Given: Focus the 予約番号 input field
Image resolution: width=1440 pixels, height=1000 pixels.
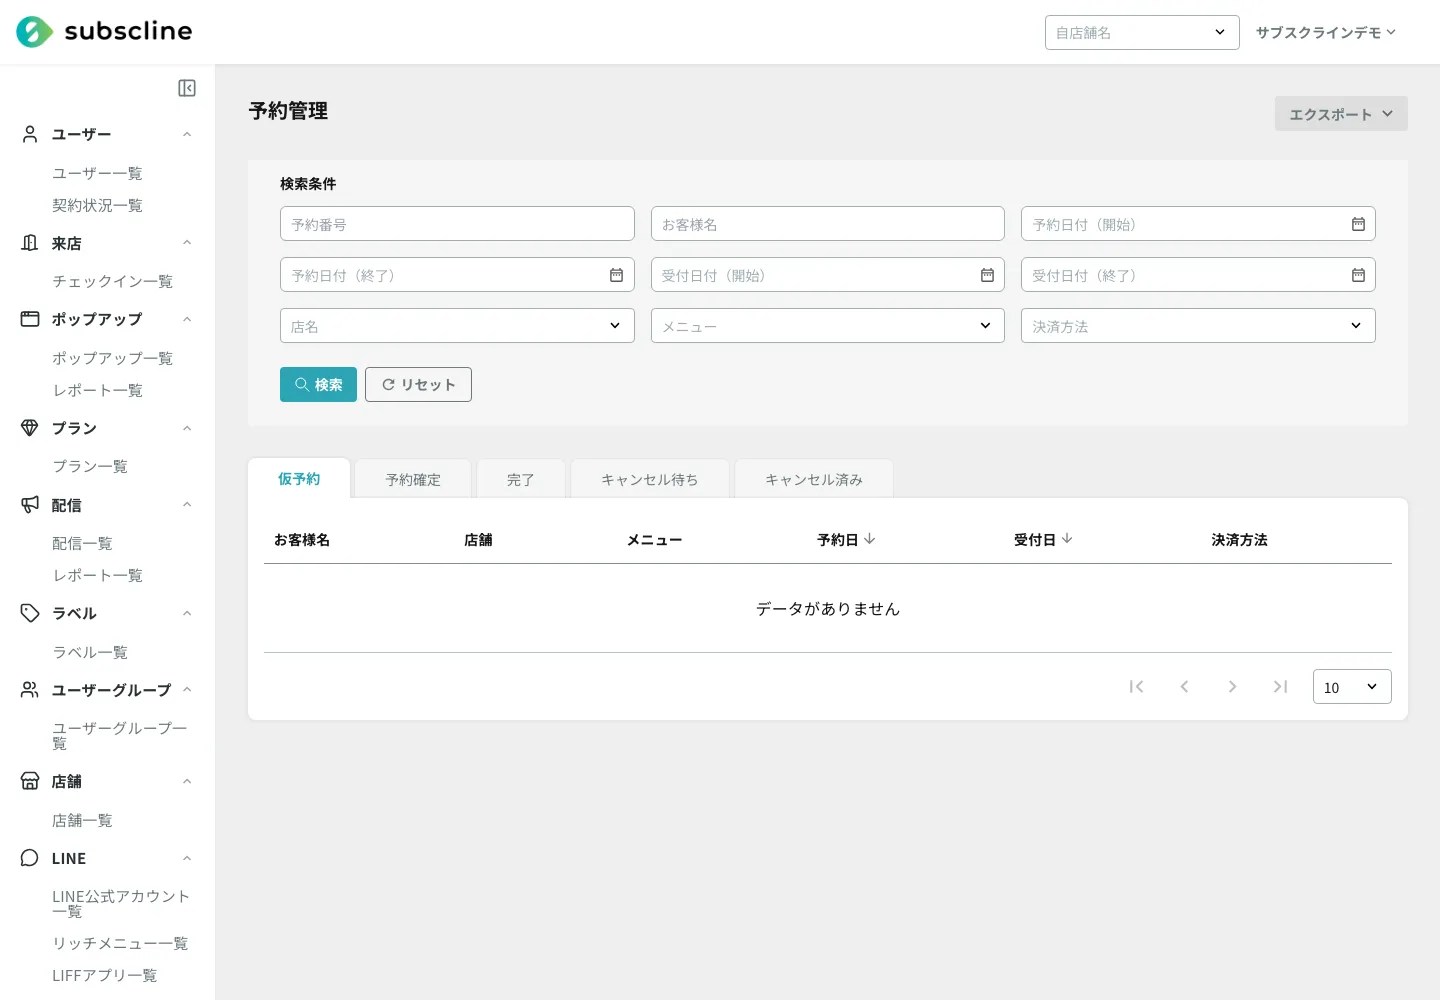Looking at the screenshot, I should coord(457,224).
